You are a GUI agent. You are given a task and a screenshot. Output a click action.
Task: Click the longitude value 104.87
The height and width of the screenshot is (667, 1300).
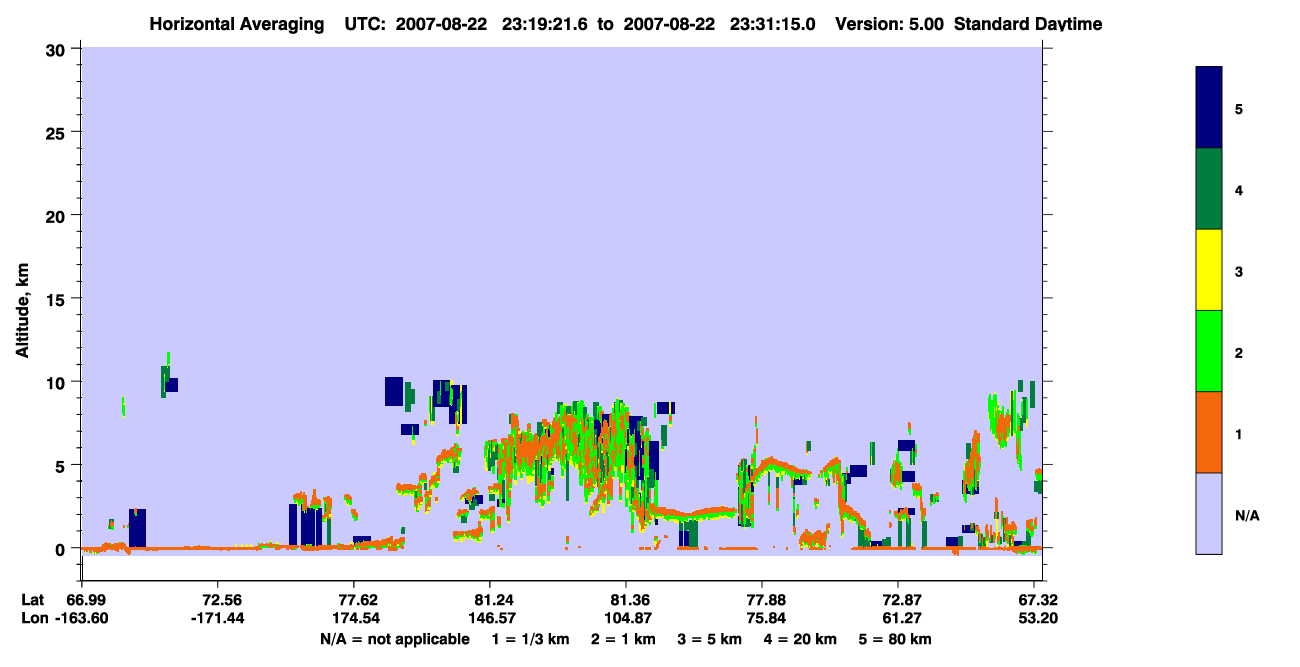click(626, 618)
